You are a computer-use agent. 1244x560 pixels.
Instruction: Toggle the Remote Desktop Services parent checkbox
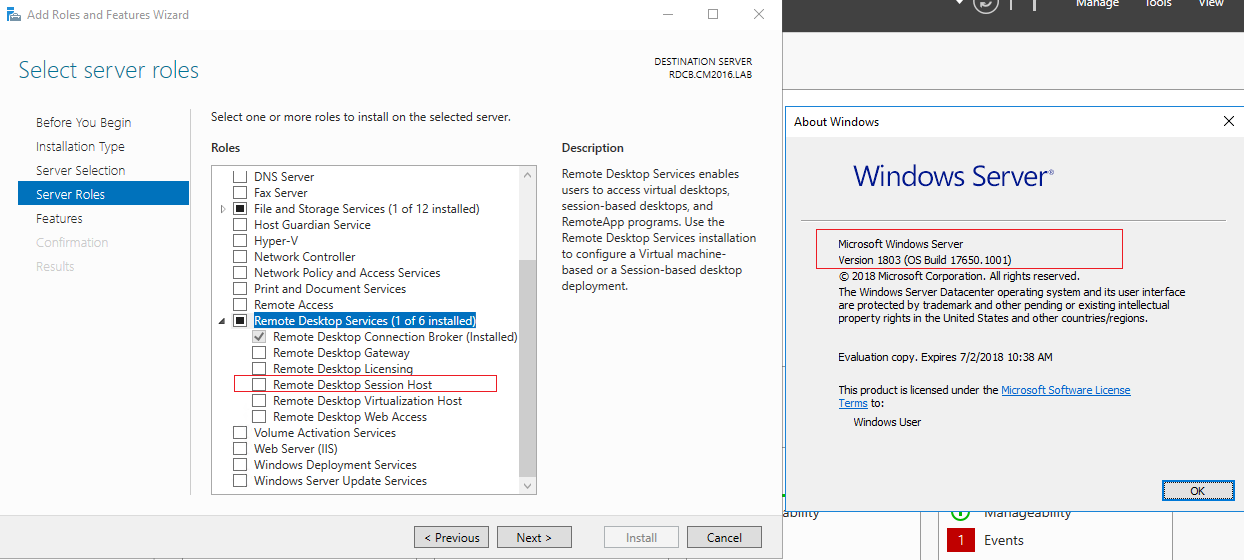(240, 321)
